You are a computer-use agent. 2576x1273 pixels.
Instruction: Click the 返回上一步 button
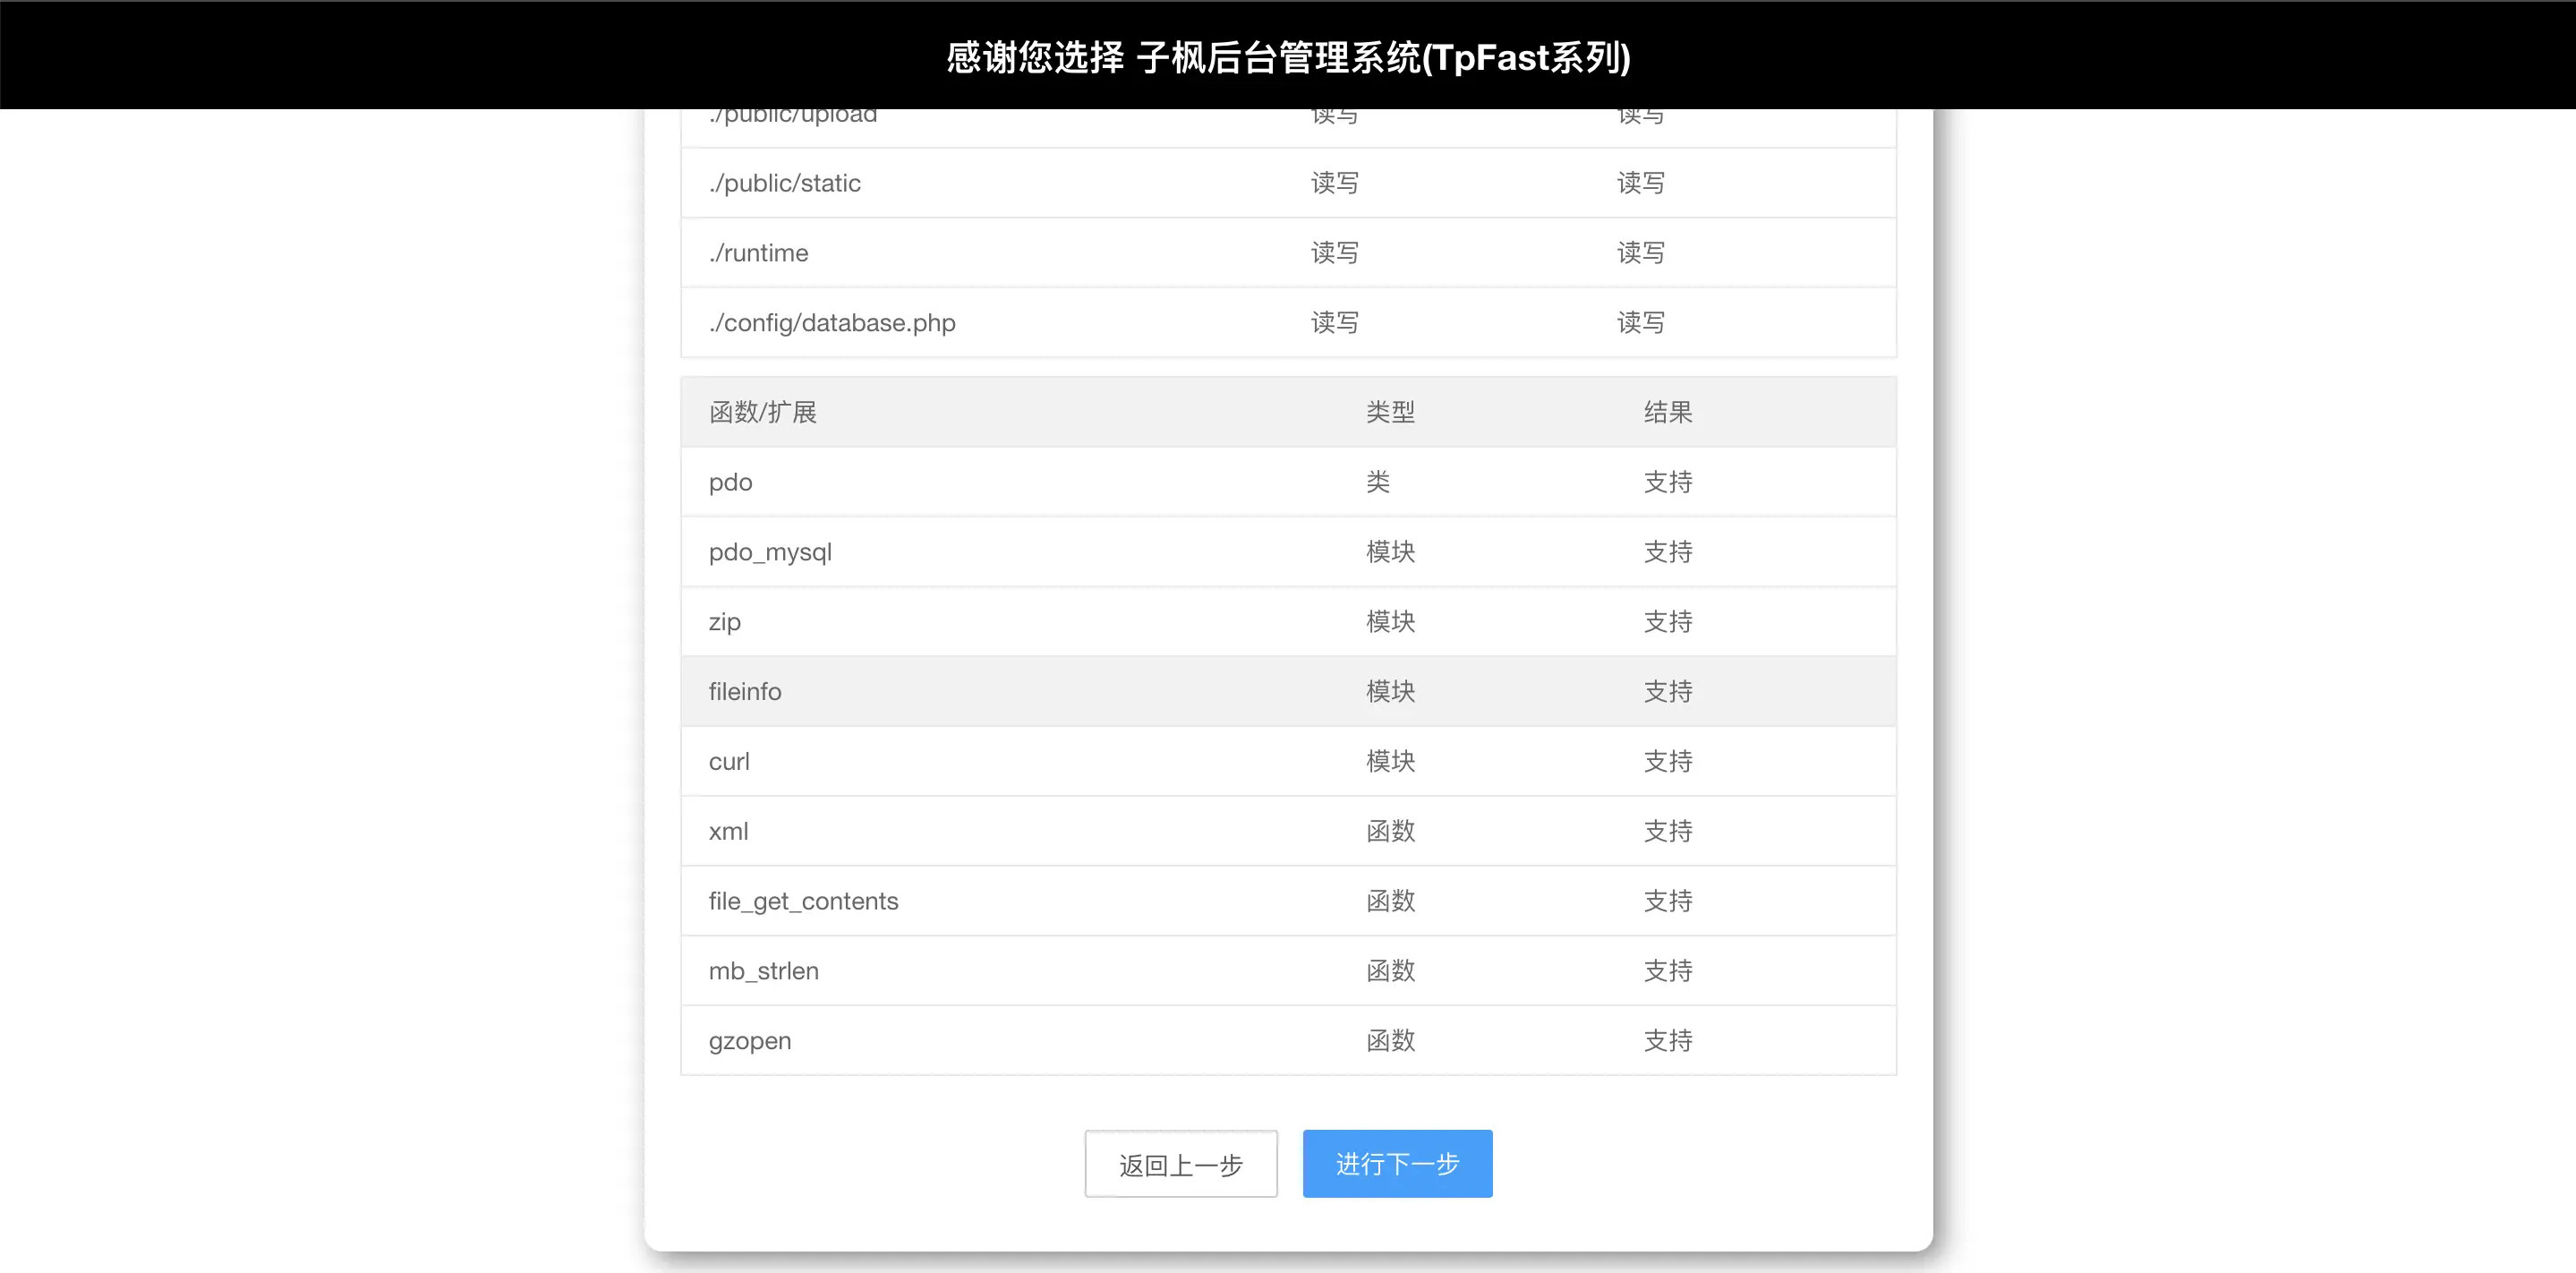[x=1180, y=1164]
